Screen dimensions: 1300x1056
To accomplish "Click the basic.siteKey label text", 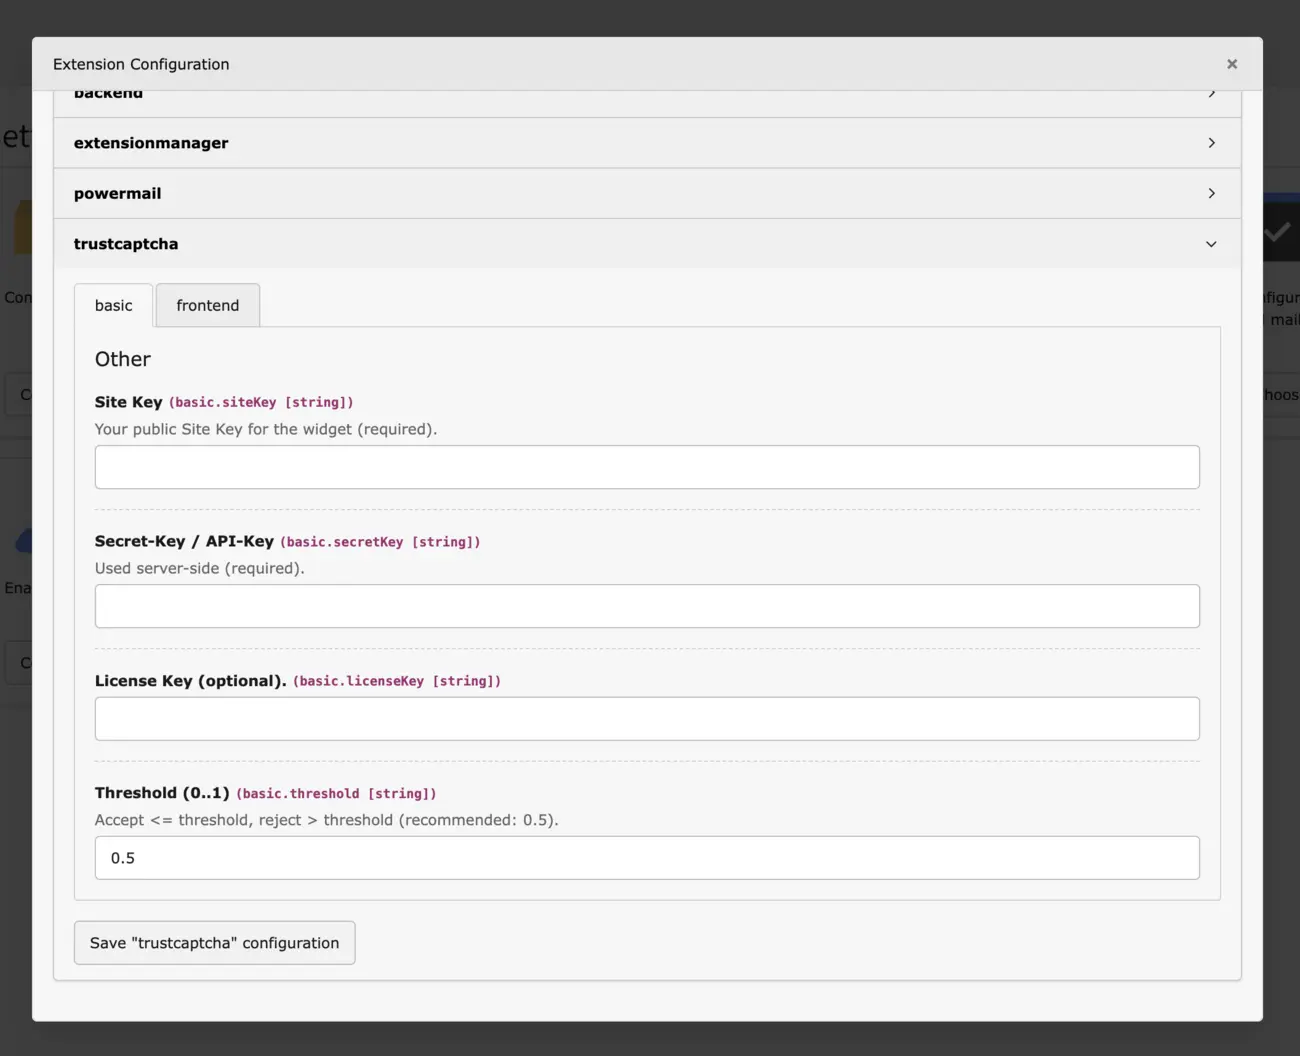I will pyautogui.click(x=261, y=402).
